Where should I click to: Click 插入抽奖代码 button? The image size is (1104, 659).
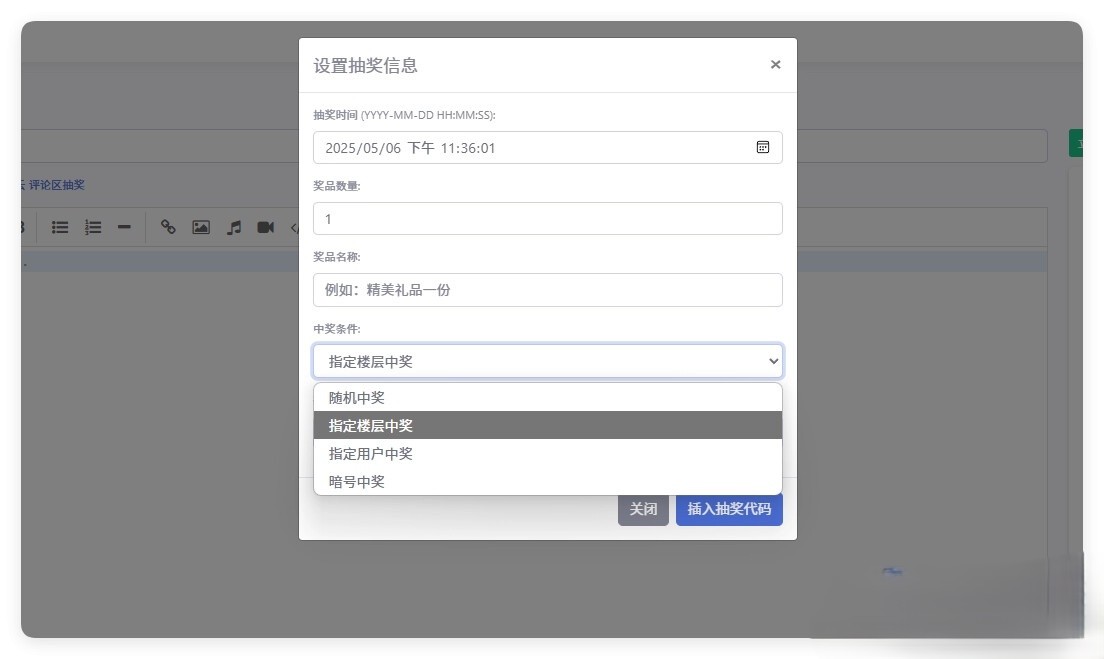pyautogui.click(x=729, y=509)
